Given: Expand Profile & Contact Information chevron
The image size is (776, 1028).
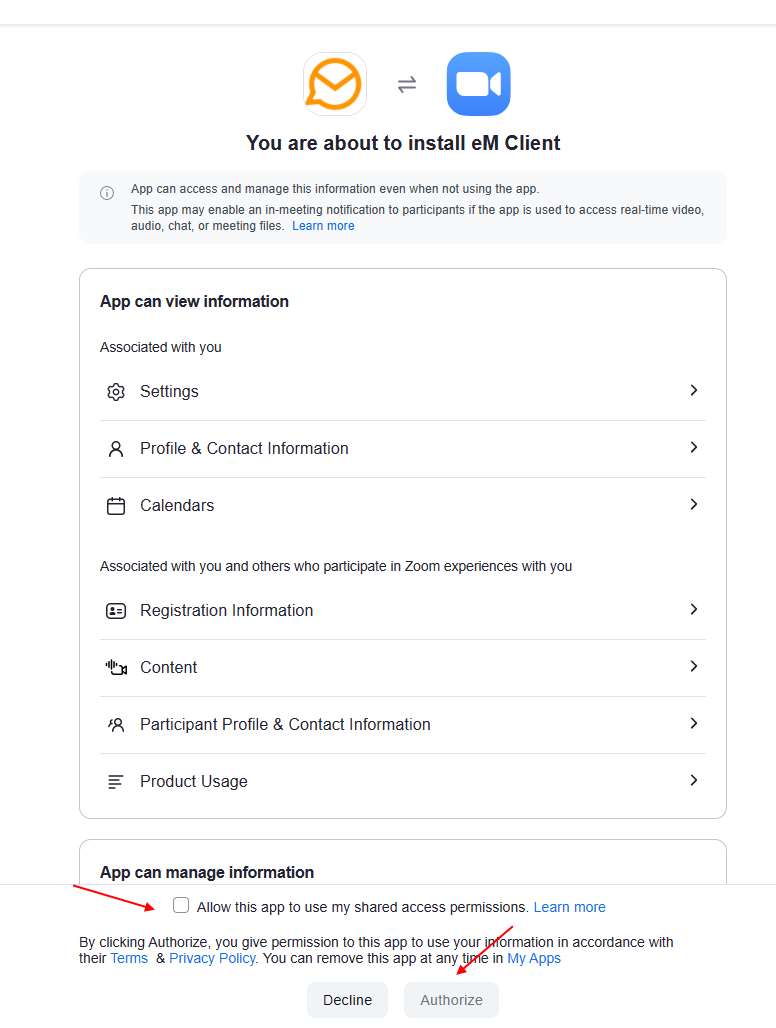Looking at the screenshot, I should point(693,448).
